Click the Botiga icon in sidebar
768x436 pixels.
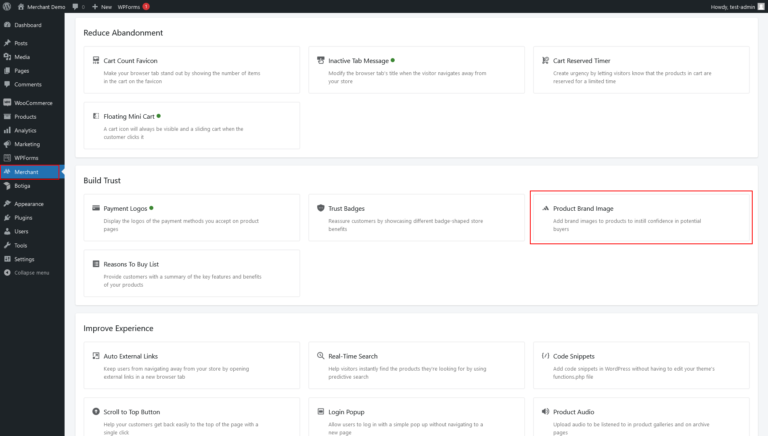coord(7,186)
